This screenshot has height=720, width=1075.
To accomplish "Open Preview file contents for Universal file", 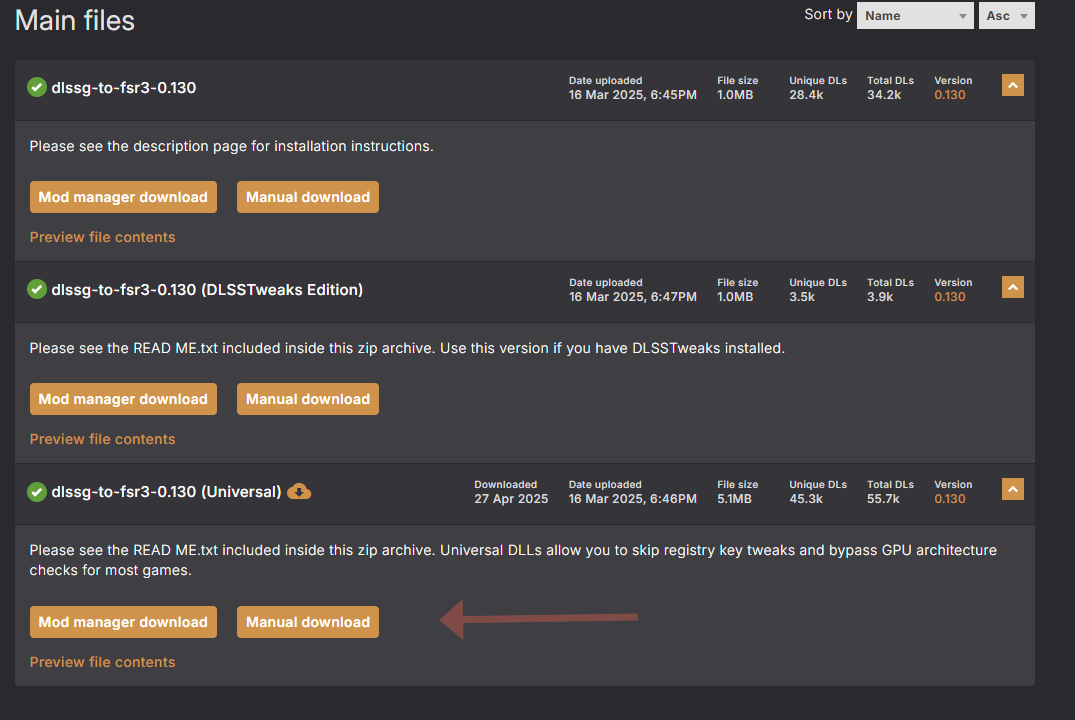I will point(102,662).
